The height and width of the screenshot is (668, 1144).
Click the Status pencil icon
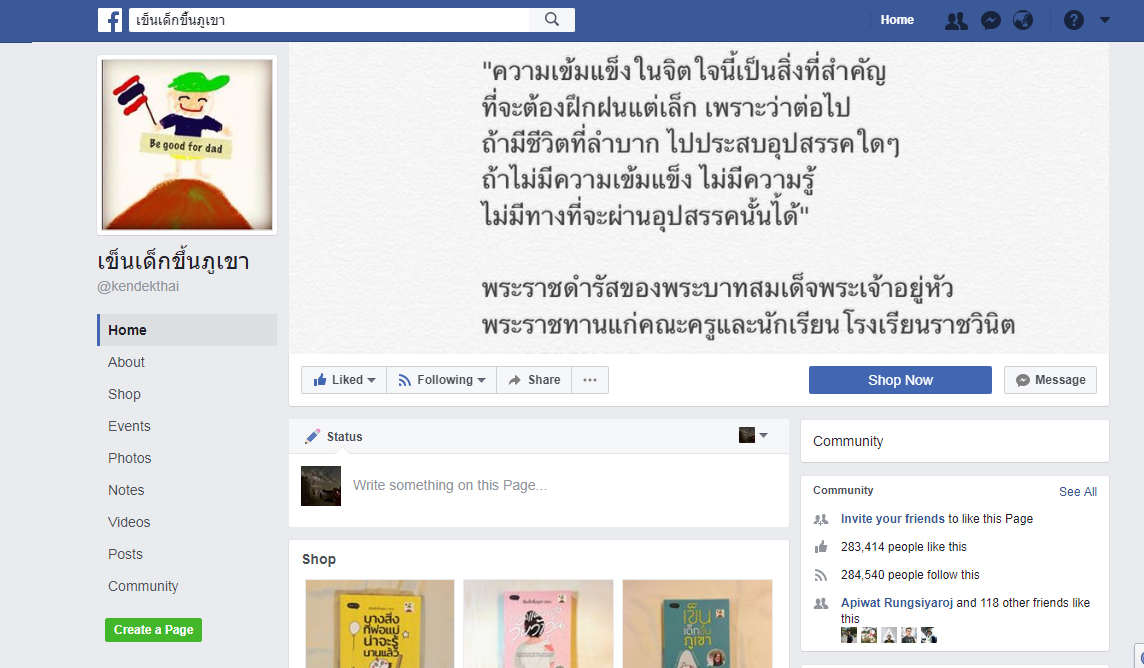[x=312, y=436]
